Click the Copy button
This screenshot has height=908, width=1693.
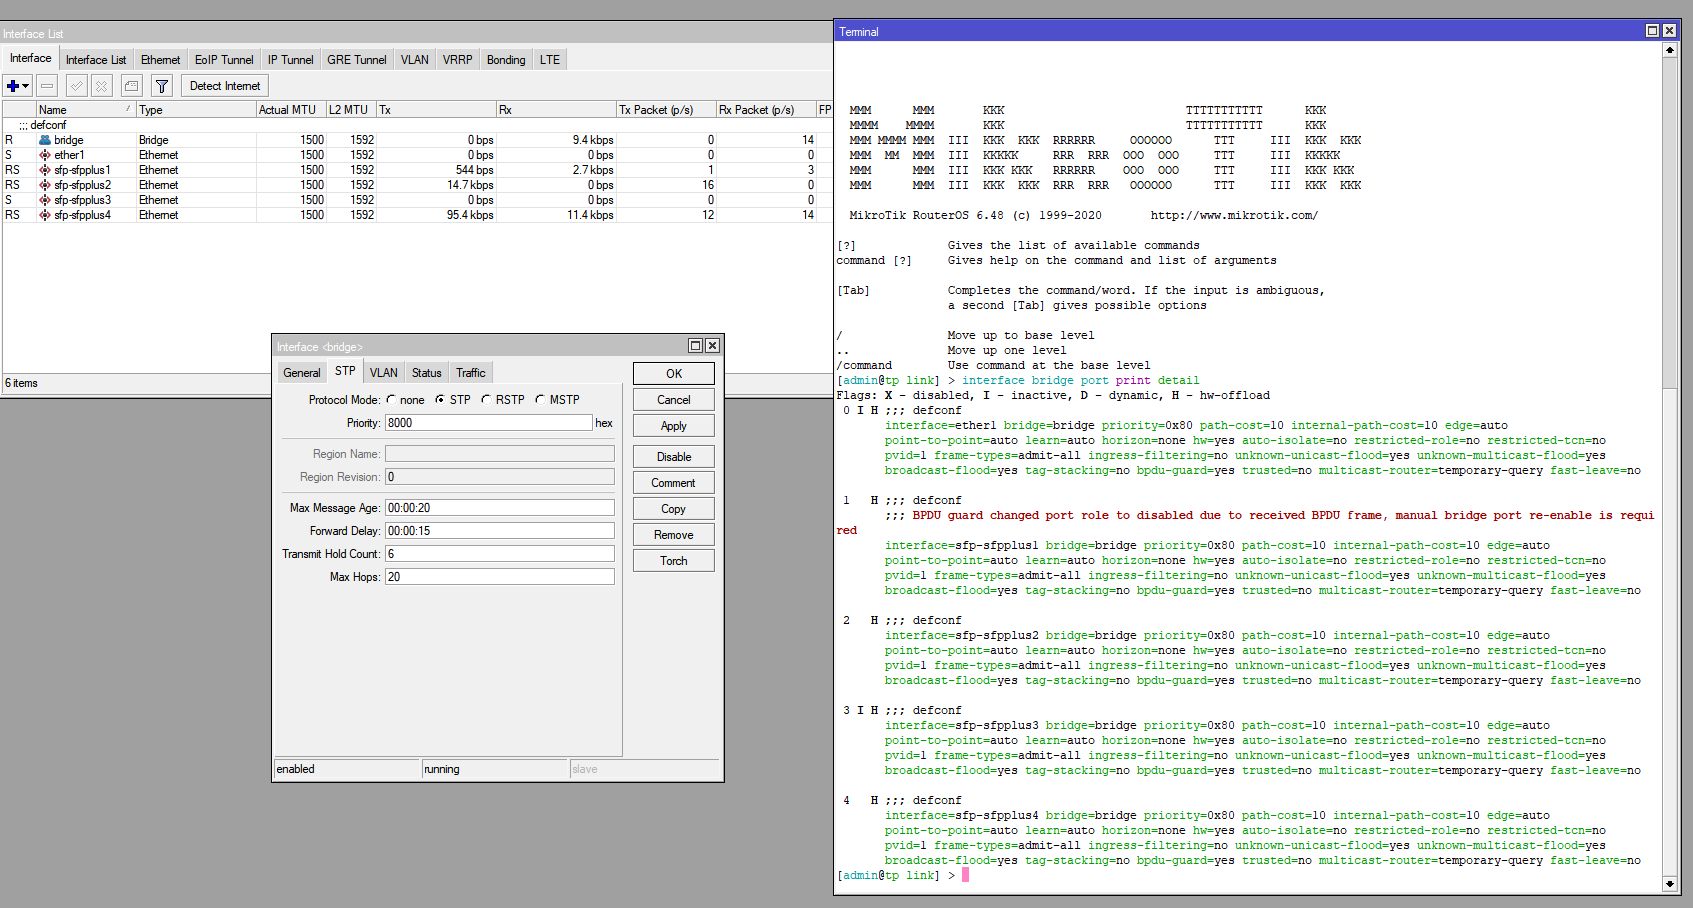(674, 509)
